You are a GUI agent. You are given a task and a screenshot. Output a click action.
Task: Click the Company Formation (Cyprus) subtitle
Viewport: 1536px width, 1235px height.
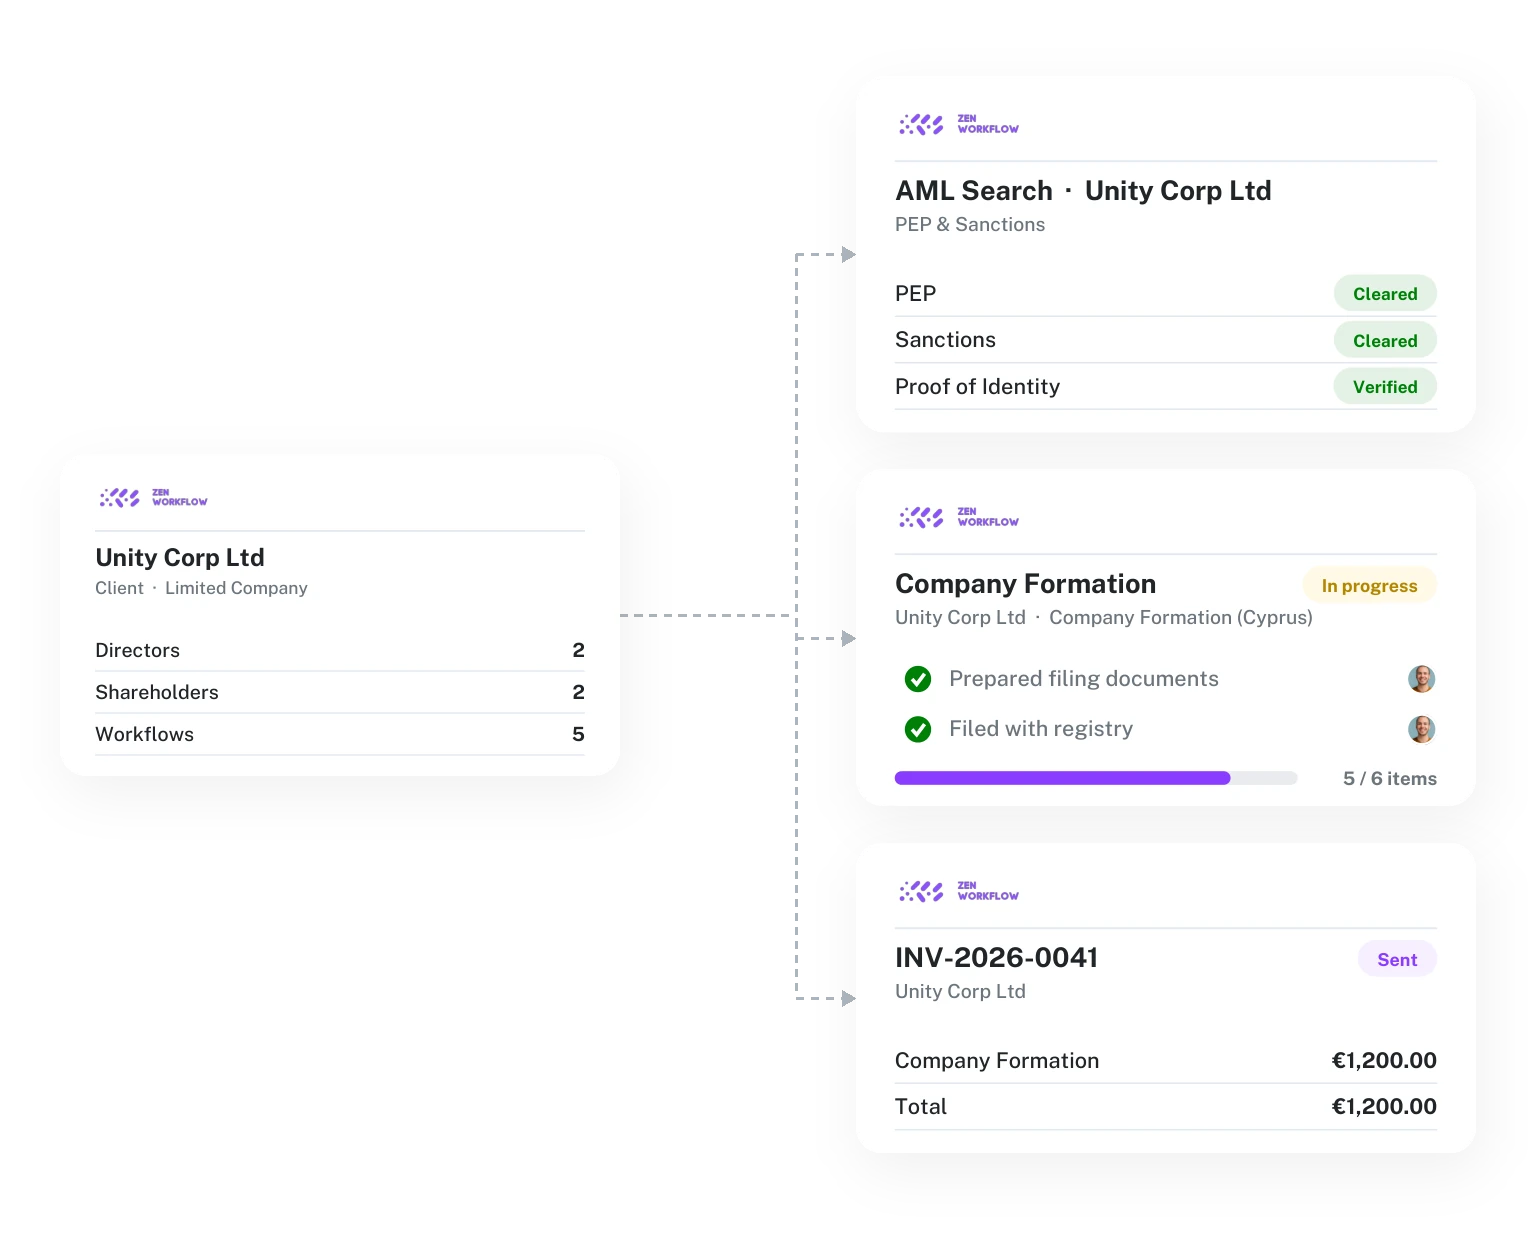coord(1181,618)
